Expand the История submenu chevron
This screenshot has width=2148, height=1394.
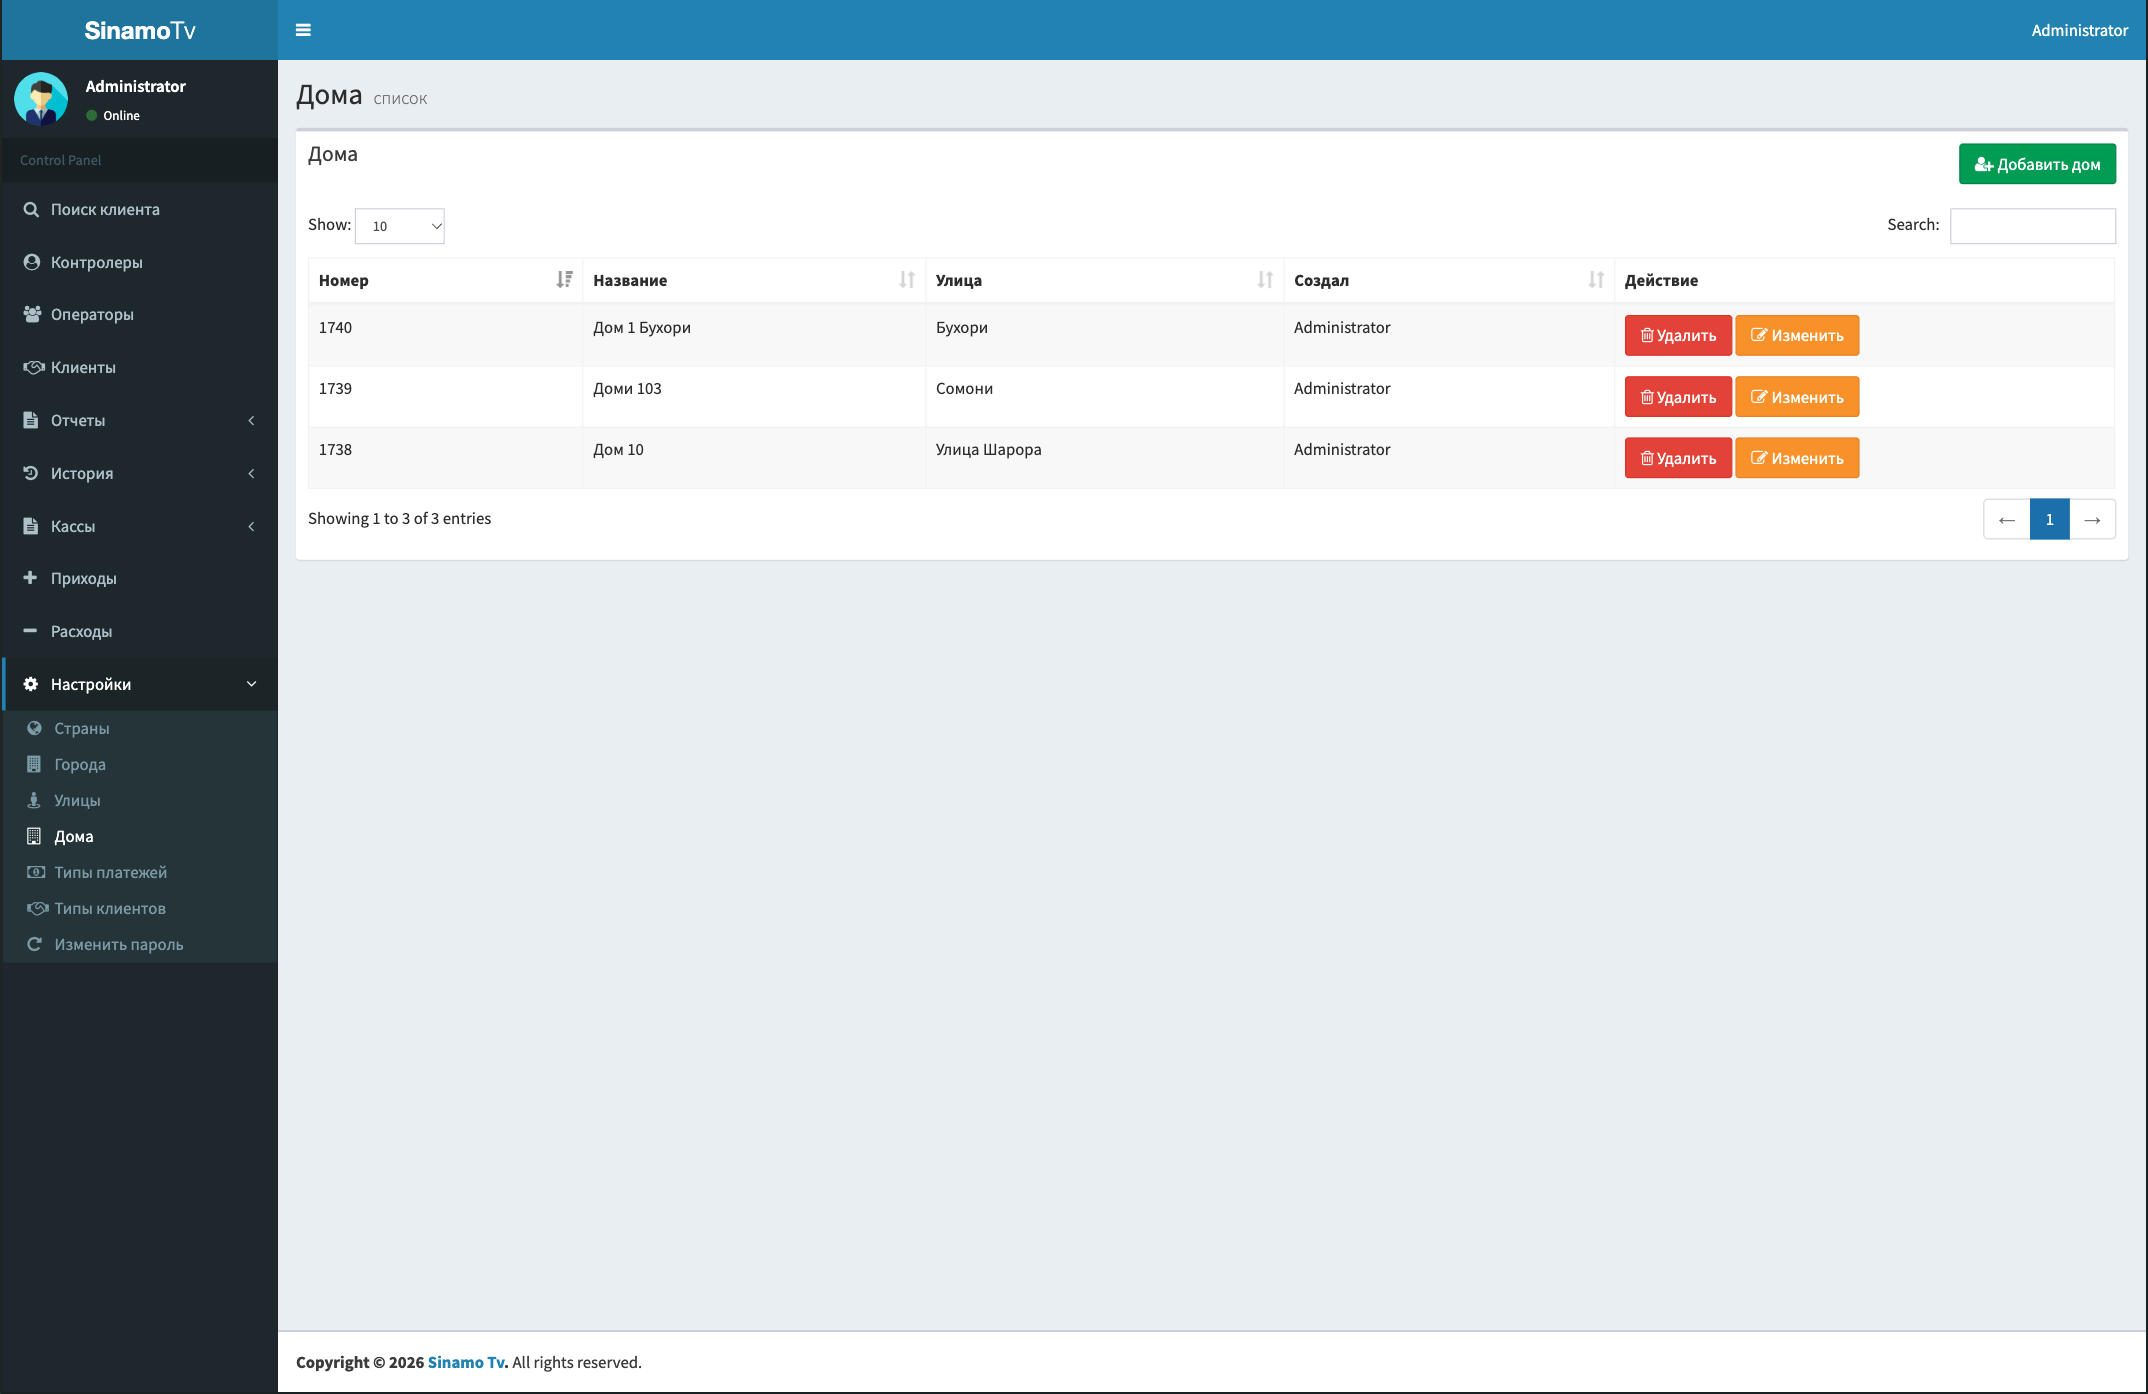pos(251,474)
